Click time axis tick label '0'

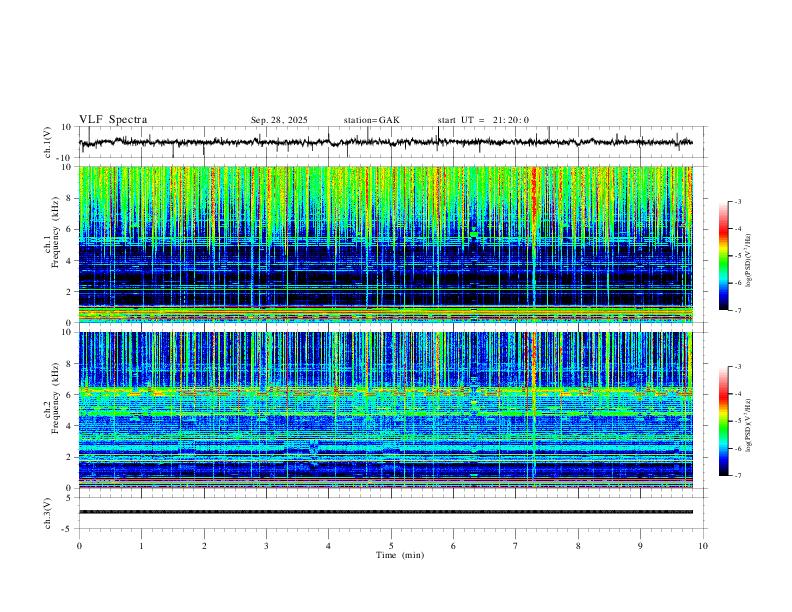click(x=79, y=546)
